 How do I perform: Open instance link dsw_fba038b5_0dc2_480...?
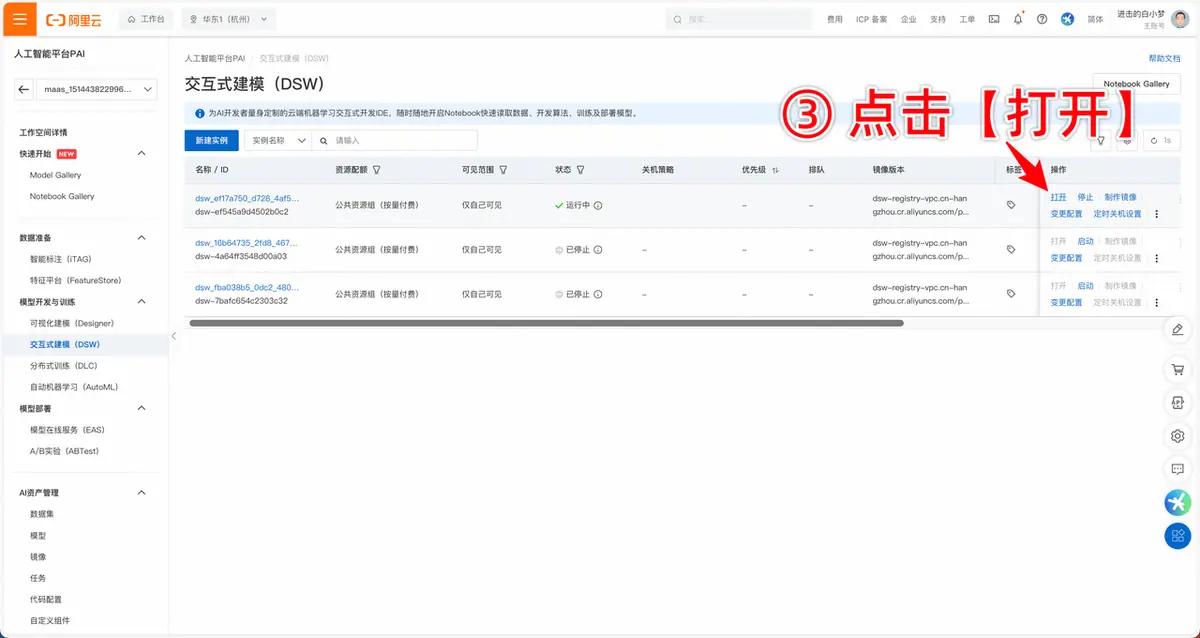coord(247,287)
